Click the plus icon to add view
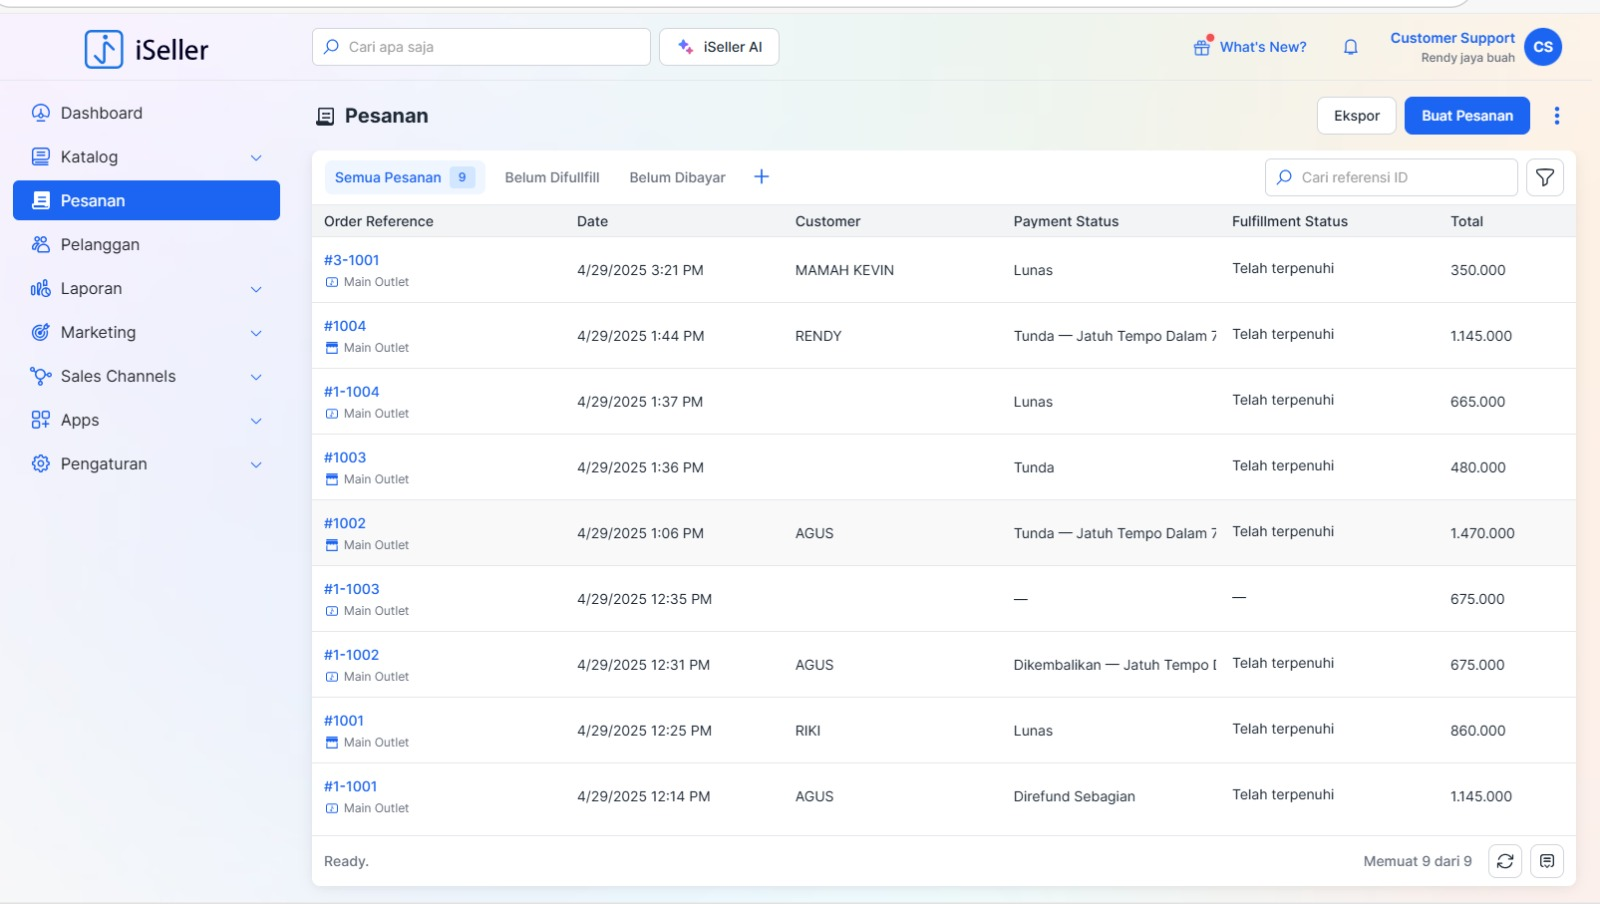1600x904 pixels. (761, 177)
